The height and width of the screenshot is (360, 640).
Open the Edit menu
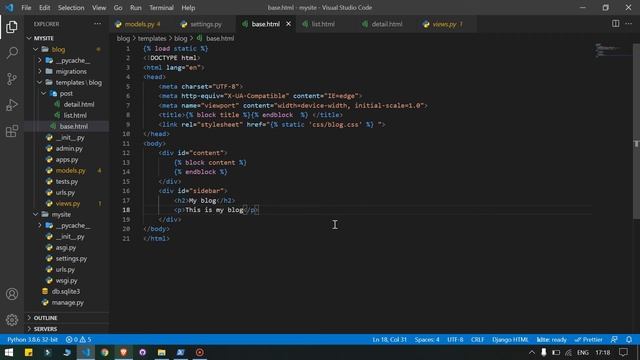[x=44, y=8]
